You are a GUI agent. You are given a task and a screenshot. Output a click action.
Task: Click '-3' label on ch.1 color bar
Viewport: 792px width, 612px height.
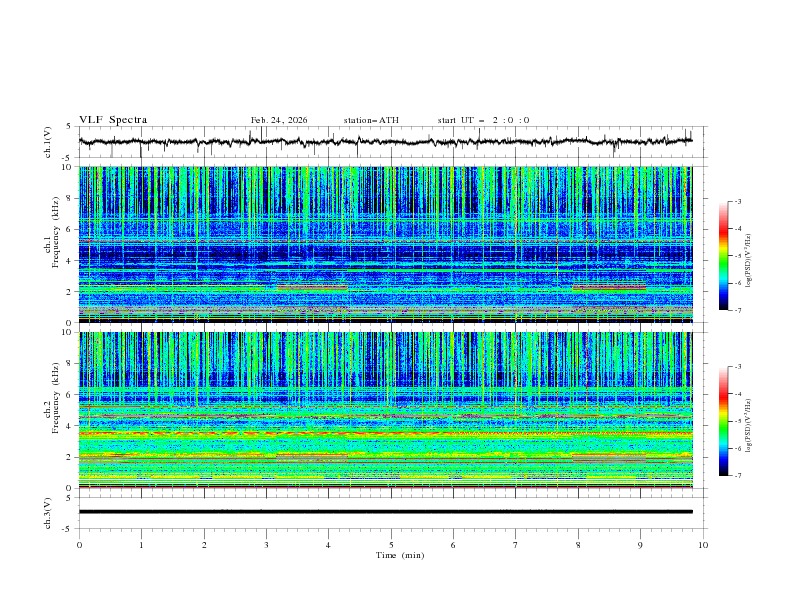pyautogui.click(x=738, y=201)
